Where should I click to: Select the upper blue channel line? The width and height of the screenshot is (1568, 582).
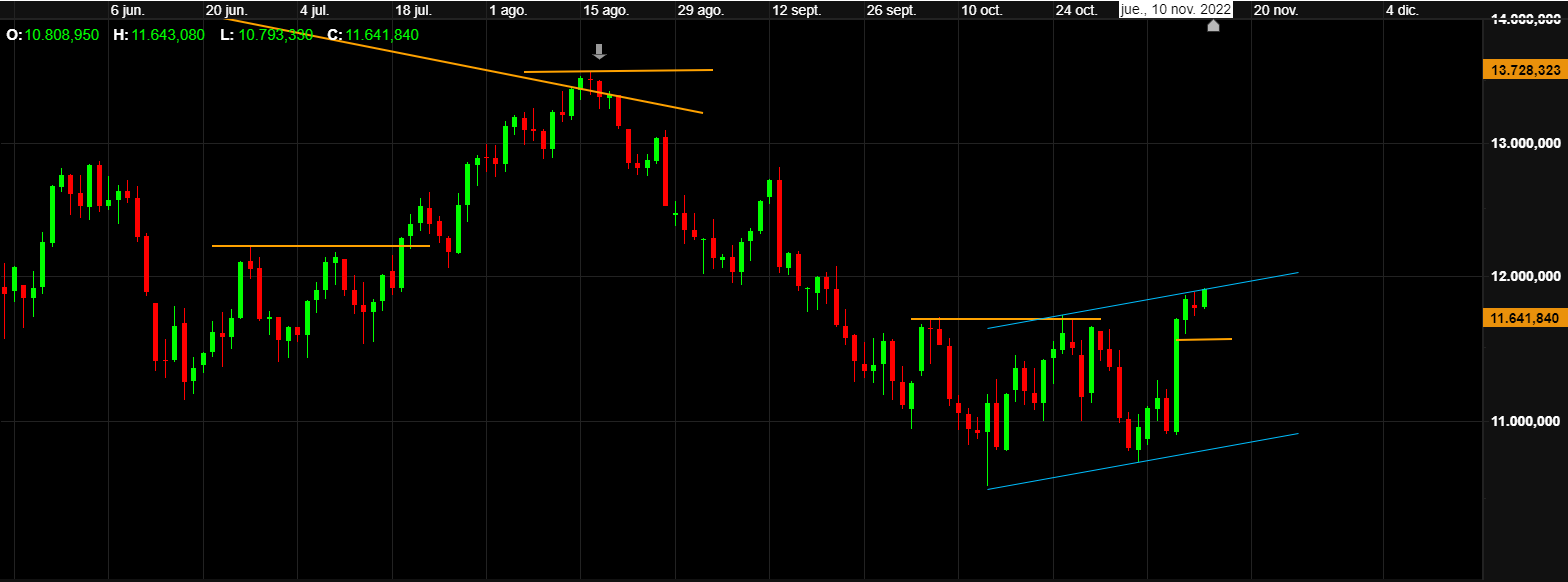pyautogui.click(x=1142, y=300)
